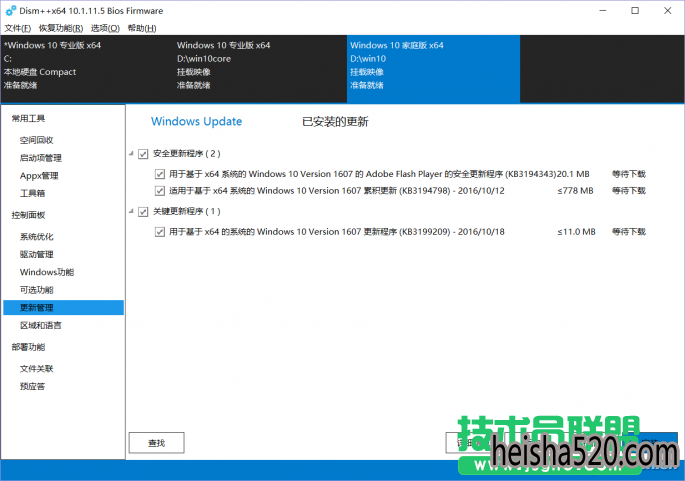Image resolution: width=685 pixels, height=481 pixels.
Task: Click the KB3194798 cumulative update title text
Action: pos(337,190)
